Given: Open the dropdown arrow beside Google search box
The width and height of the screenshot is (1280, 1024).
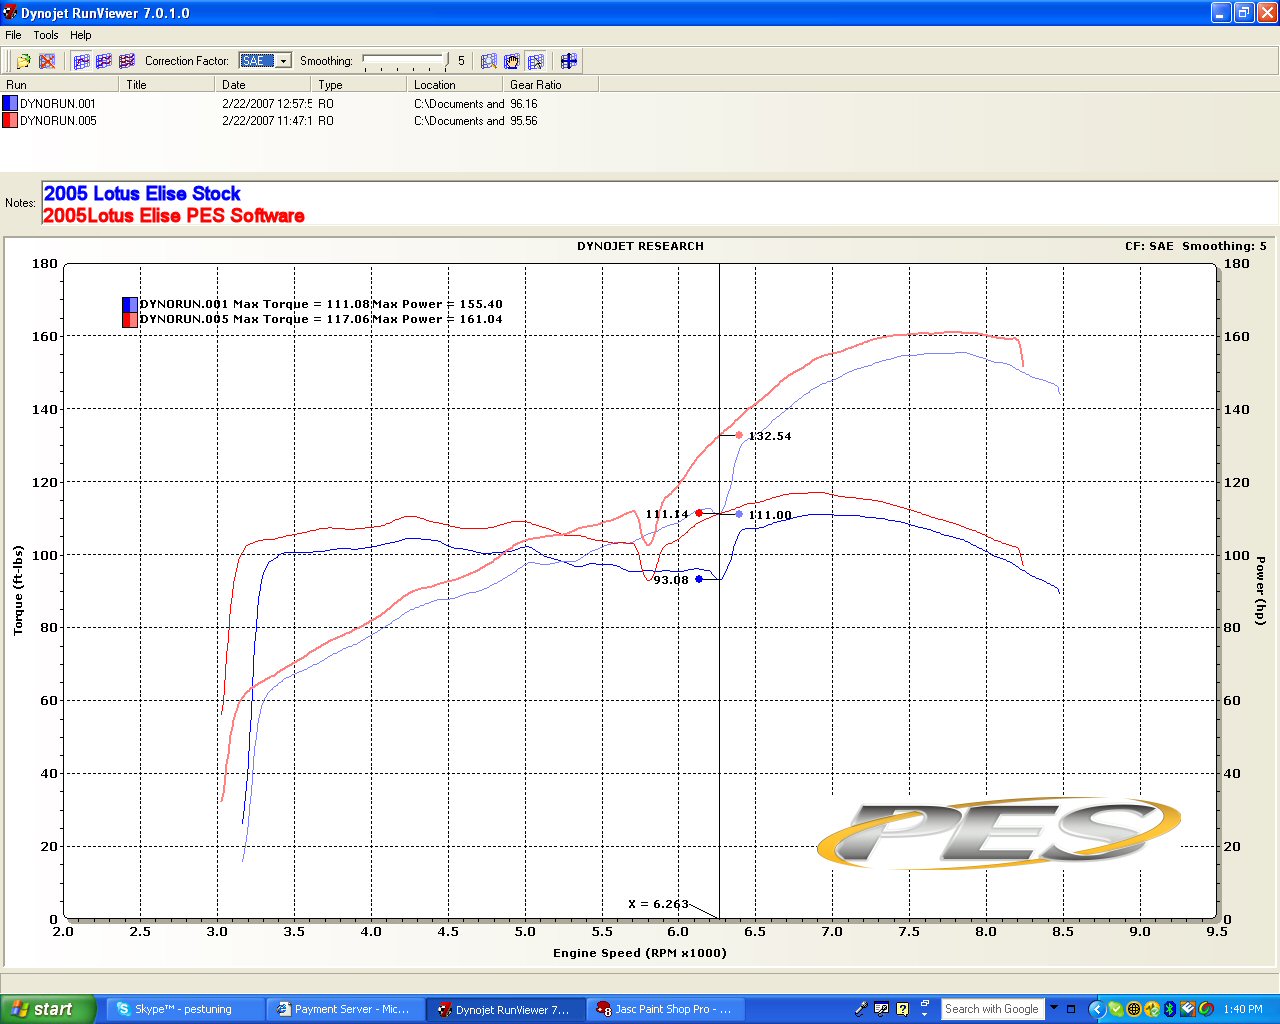Looking at the screenshot, I should pos(1054,1008).
